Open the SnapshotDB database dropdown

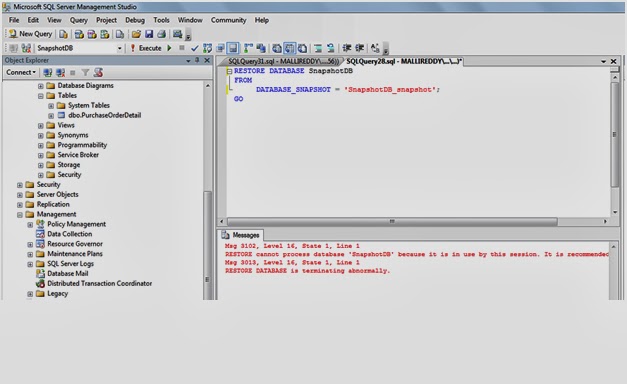pos(120,48)
